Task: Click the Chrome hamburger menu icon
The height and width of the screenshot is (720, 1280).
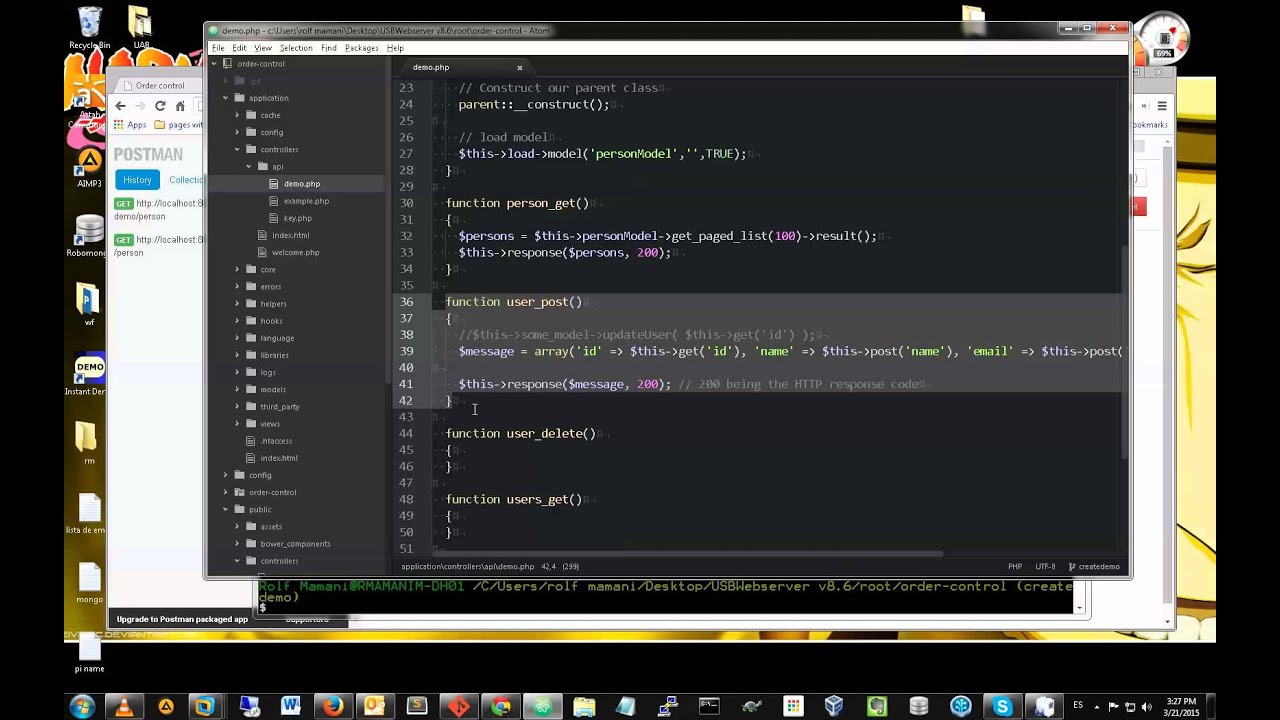Action: pyautogui.click(x=1161, y=106)
